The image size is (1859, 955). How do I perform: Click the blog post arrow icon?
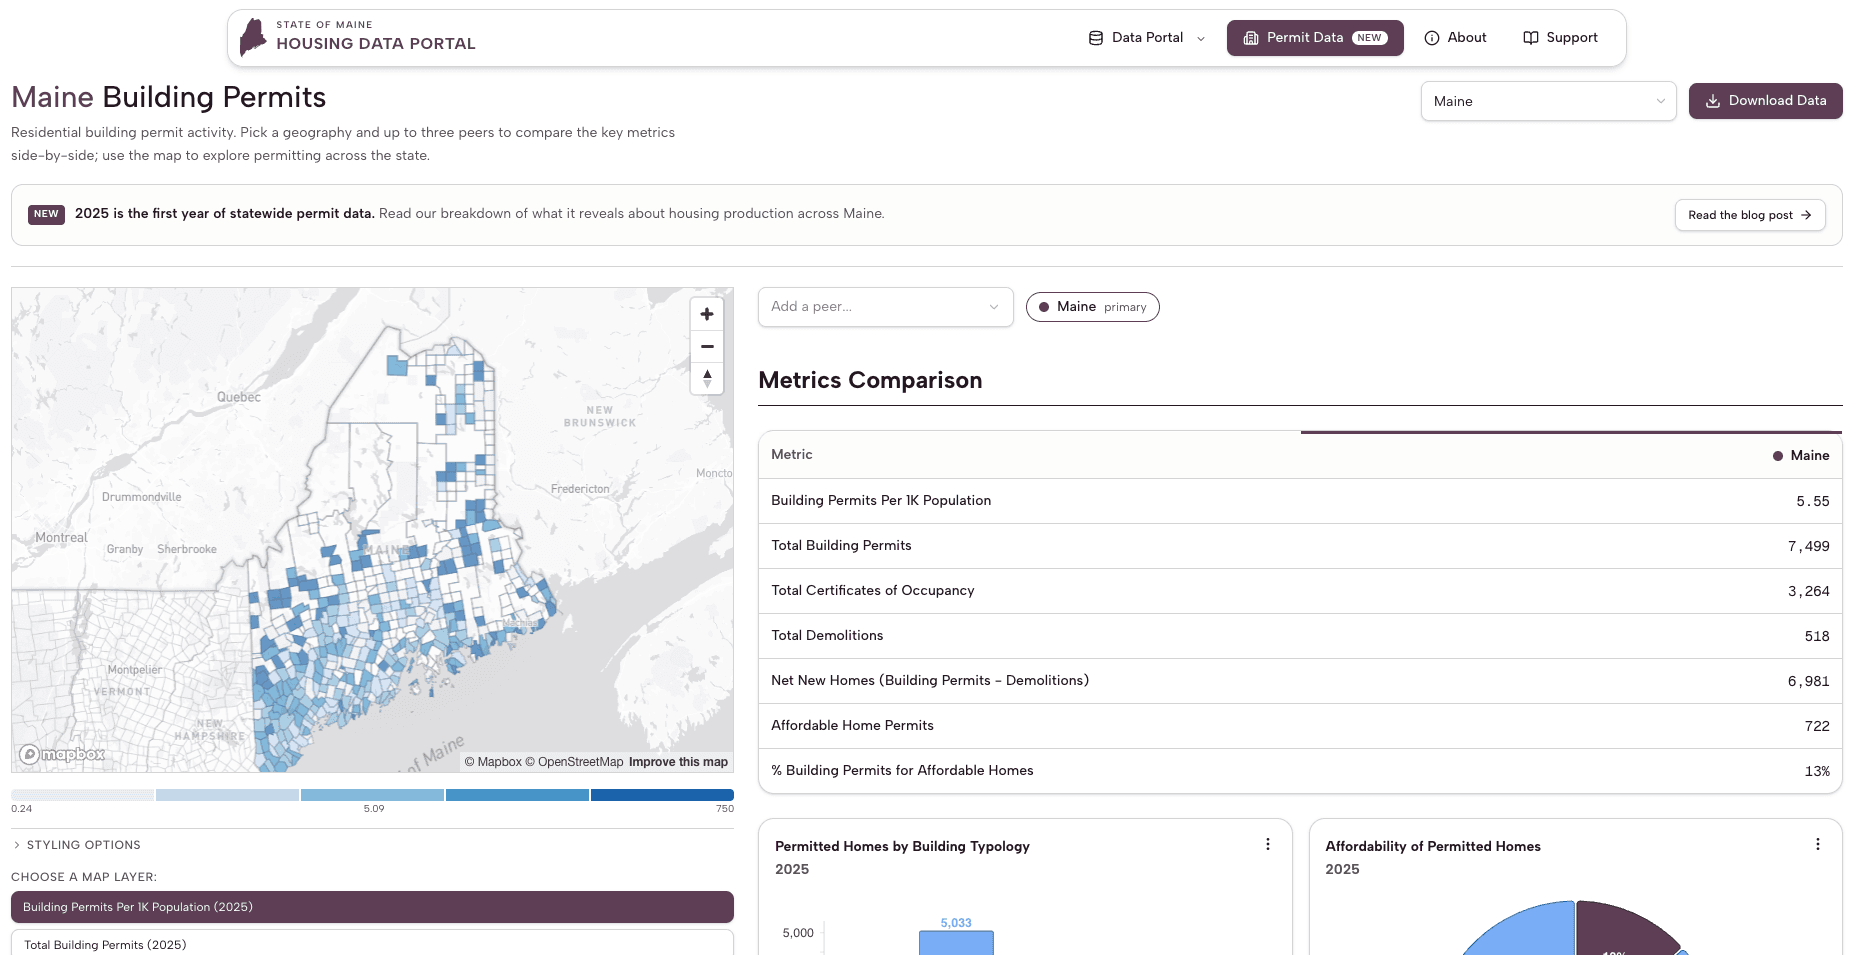click(1806, 215)
